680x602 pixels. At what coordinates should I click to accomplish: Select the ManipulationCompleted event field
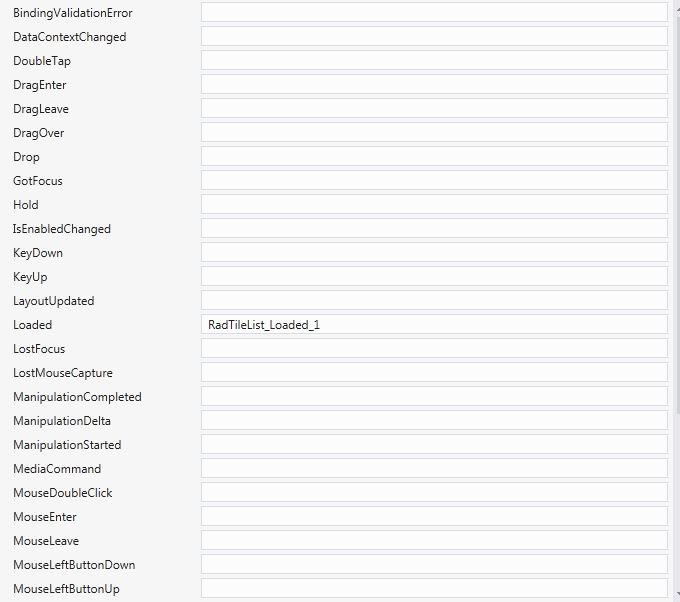[x=434, y=396]
